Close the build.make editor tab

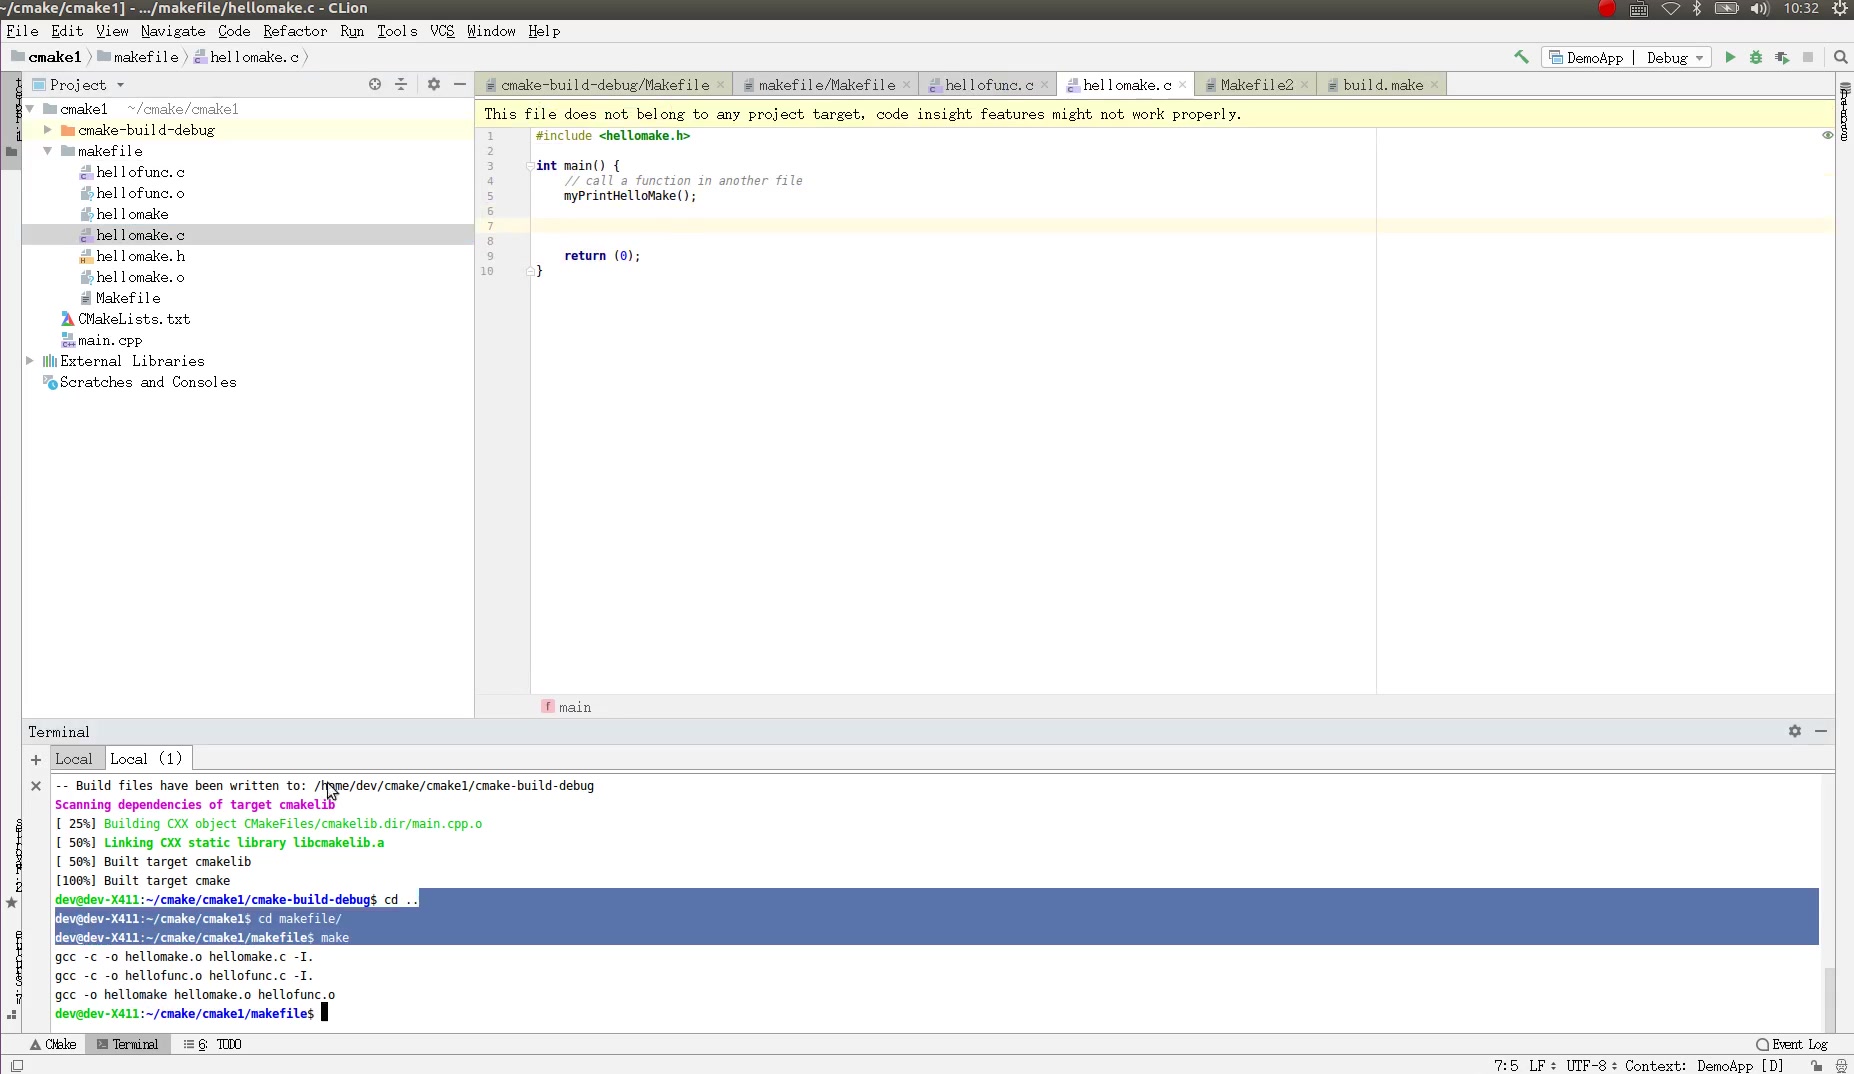pyautogui.click(x=1434, y=85)
